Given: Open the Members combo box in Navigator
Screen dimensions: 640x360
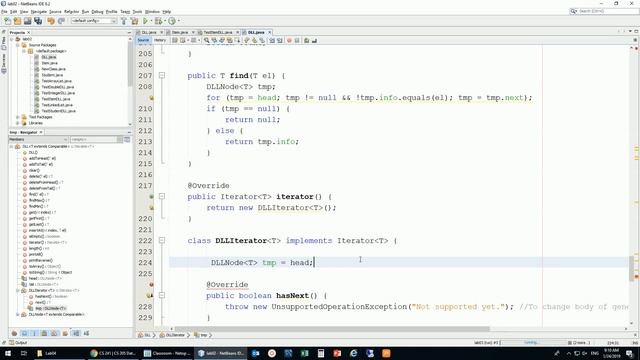Looking at the screenshot, I should pyautogui.click(x=38, y=140).
